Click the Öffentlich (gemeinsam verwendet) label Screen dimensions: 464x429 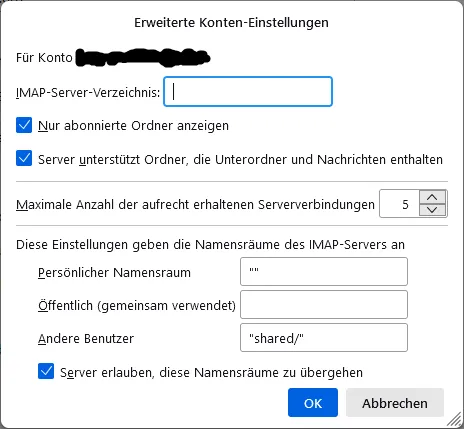[137, 305]
